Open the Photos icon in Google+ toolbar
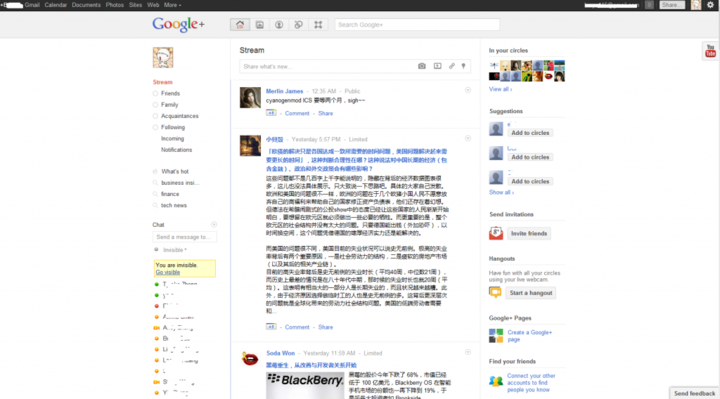 (259, 25)
